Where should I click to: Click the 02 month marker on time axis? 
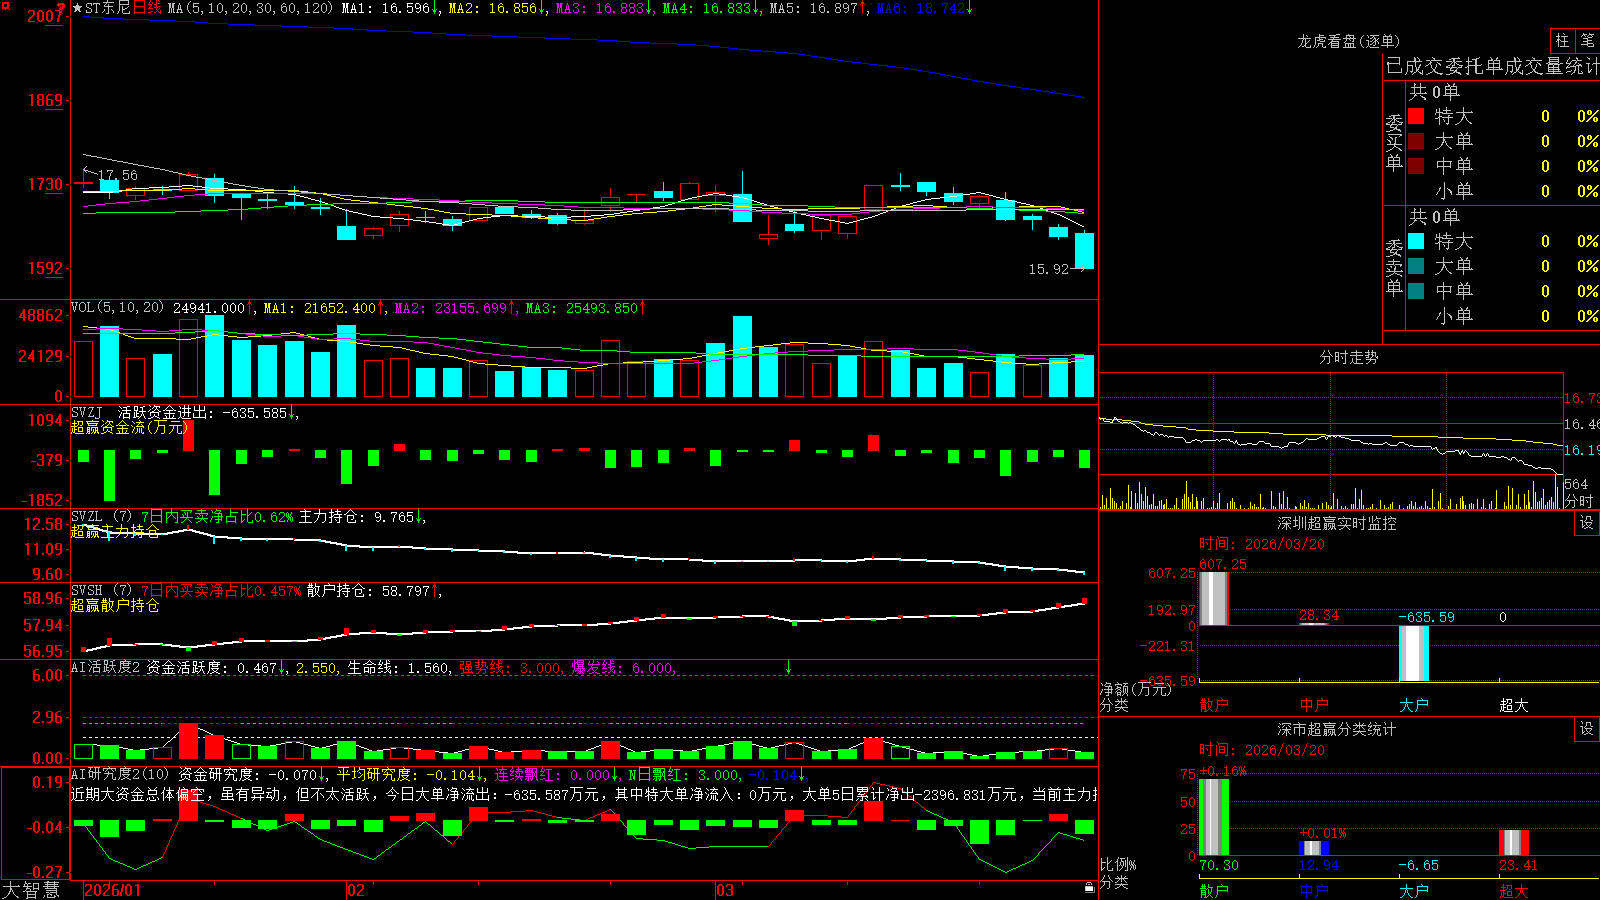pyautogui.click(x=356, y=890)
